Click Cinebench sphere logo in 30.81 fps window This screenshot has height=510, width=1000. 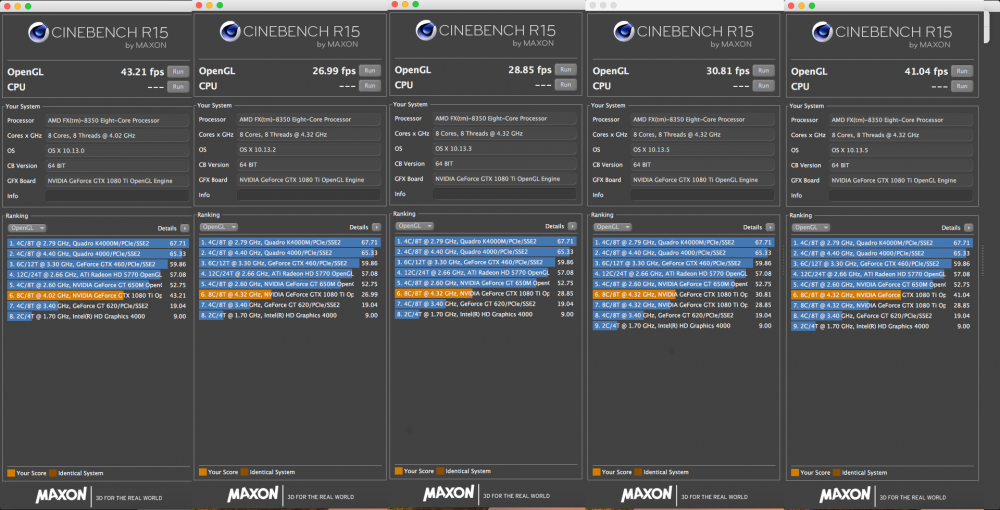(x=624, y=31)
